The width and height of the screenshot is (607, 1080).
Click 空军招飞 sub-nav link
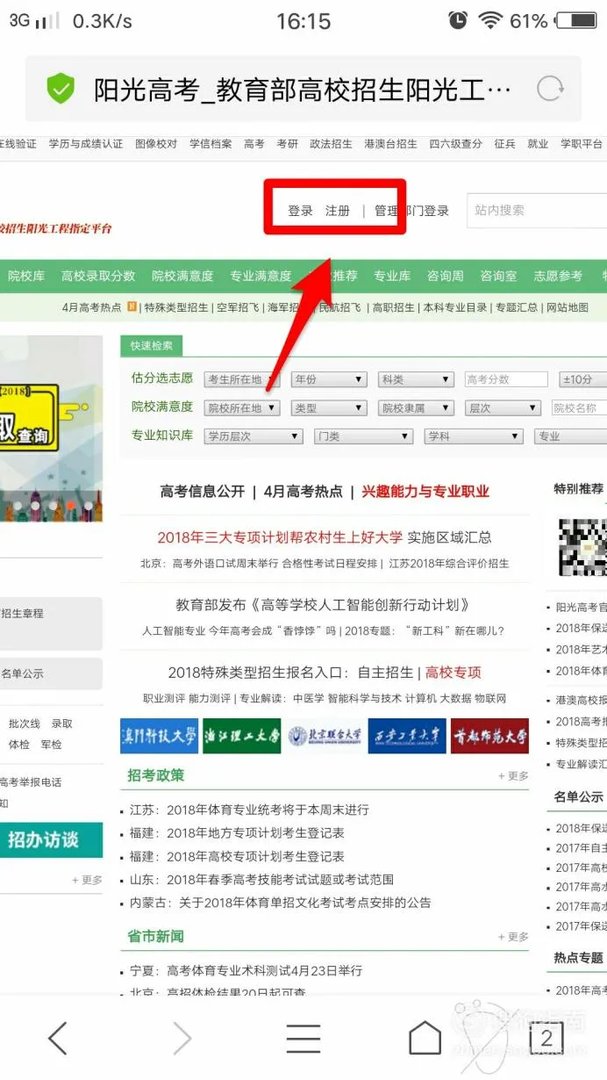[x=238, y=308]
